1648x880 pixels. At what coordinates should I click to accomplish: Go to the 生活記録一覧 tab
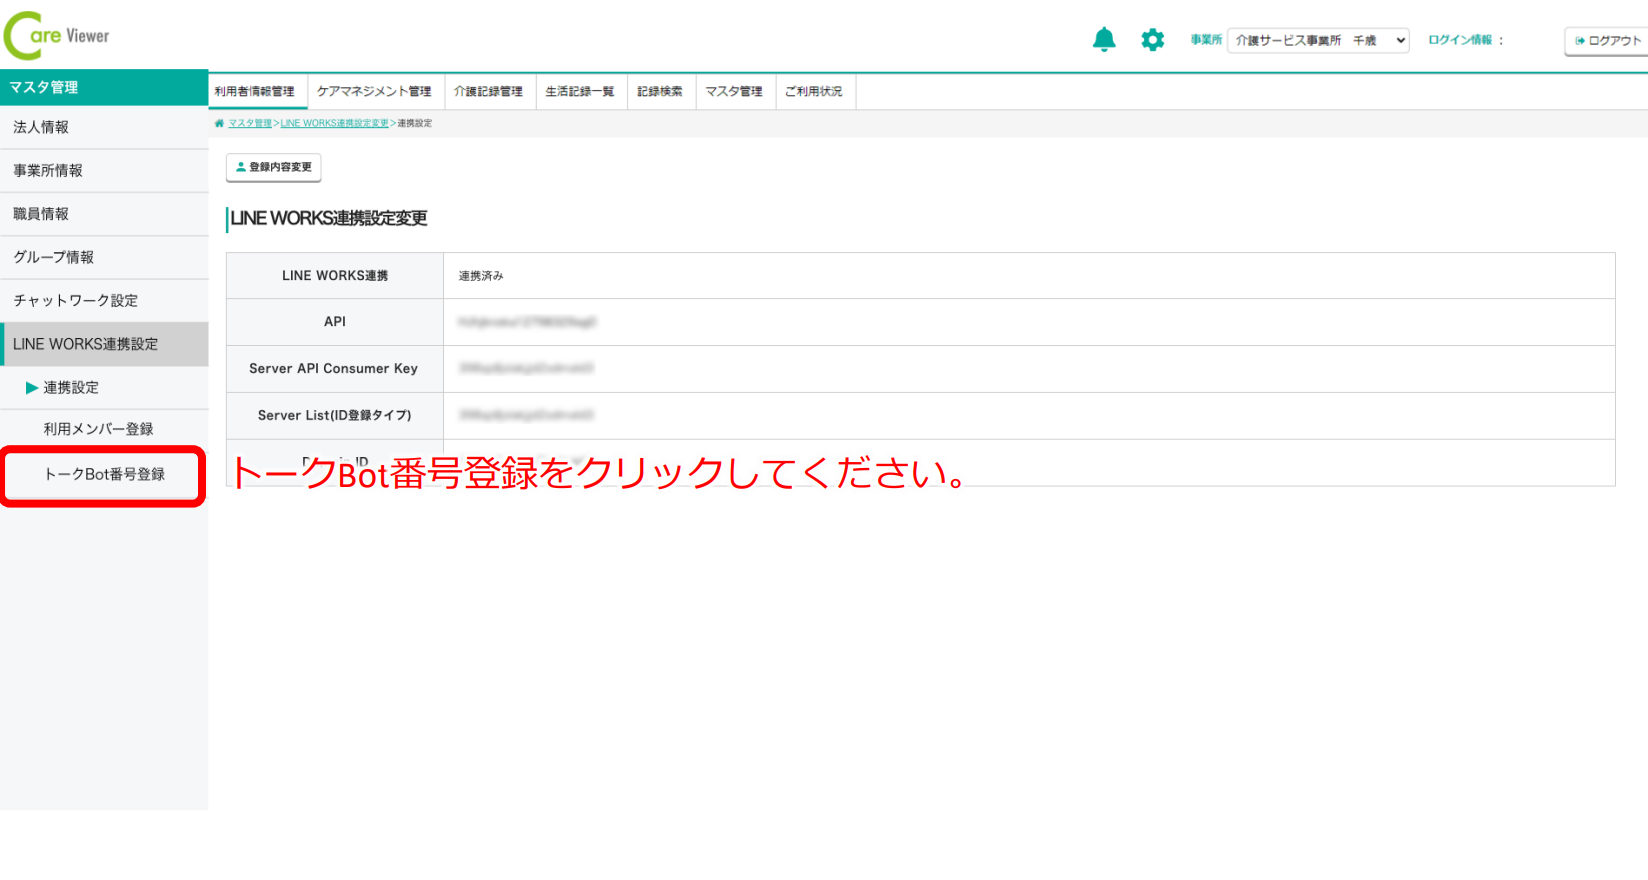click(580, 91)
